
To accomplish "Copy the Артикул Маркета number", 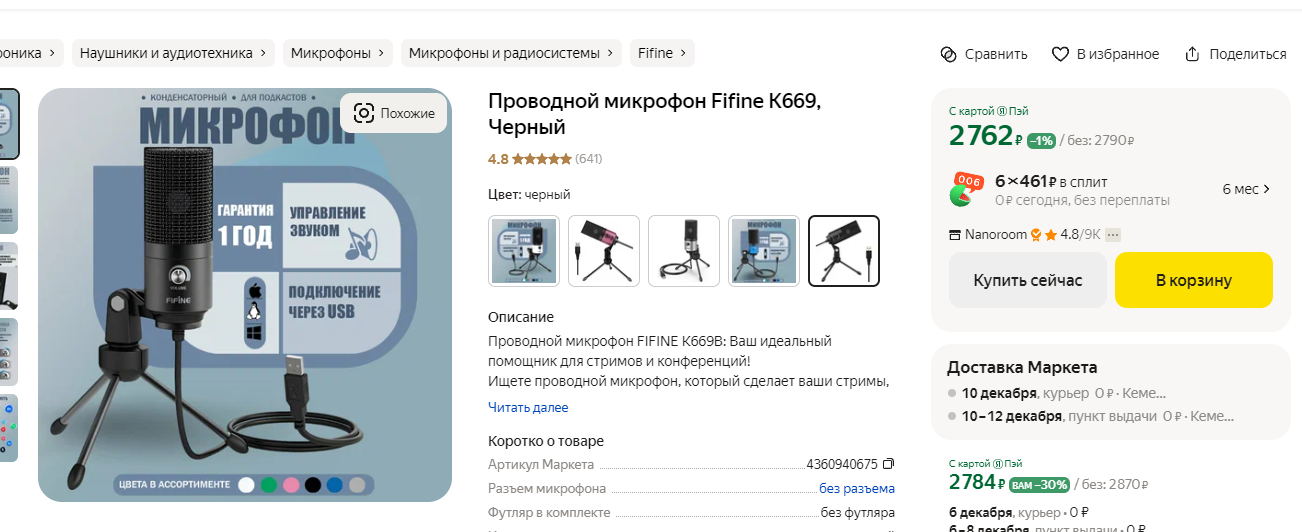I will pos(888,464).
